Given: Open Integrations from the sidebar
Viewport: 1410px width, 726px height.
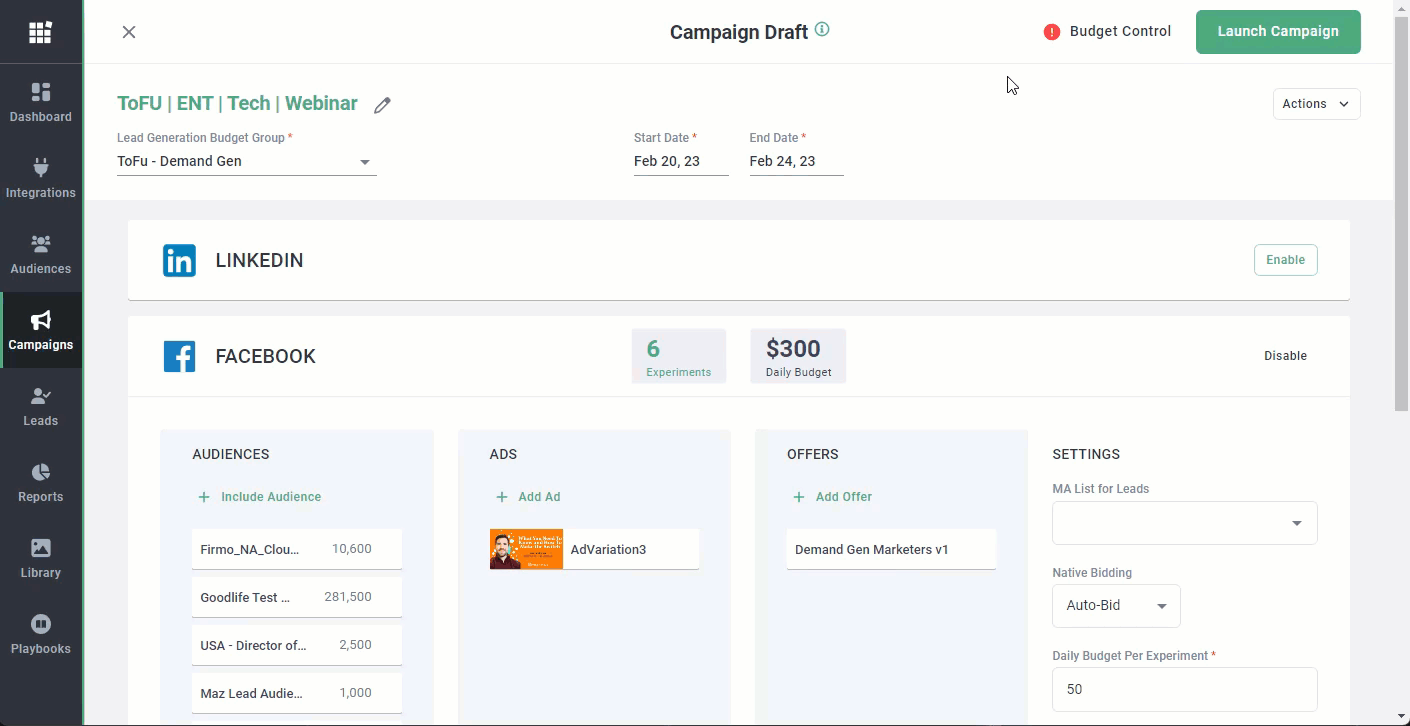Looking at the screenshot, I should click(x=41, y=178).
